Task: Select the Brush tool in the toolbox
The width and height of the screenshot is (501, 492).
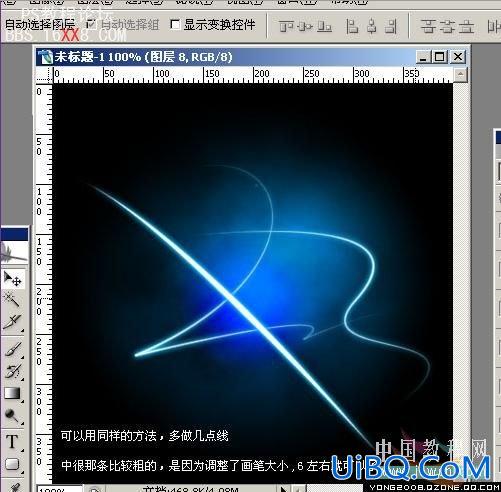Action: tap(12, 349)
